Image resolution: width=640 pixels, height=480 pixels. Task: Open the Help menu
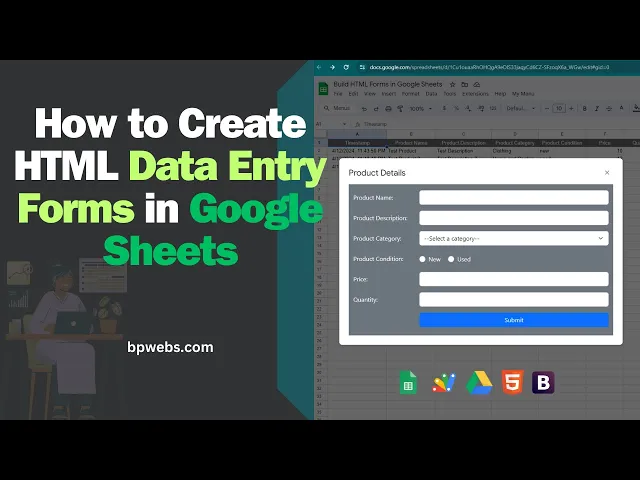pos(500,94)
